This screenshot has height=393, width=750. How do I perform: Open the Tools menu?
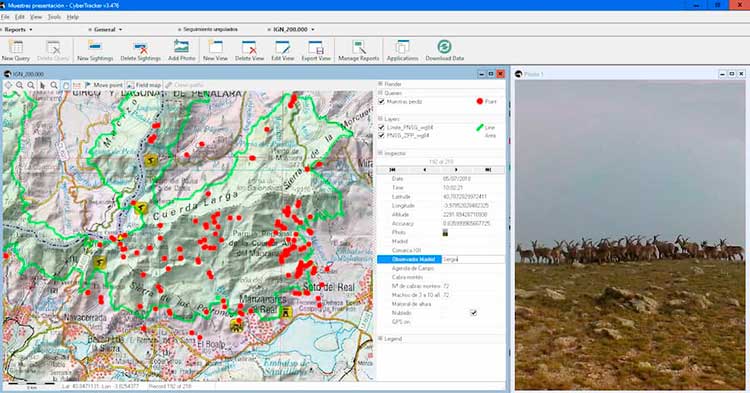[x=54, y=17]
